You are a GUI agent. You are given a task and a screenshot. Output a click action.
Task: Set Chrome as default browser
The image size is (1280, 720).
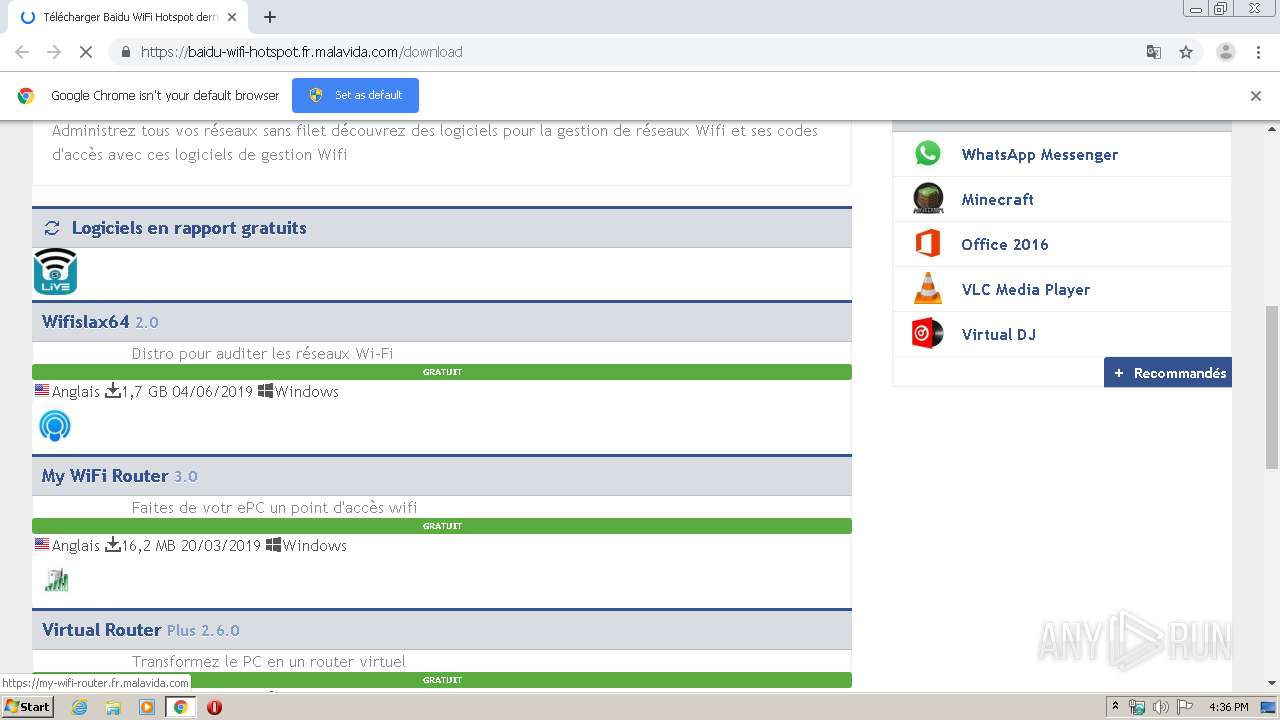[x=355, y=95]
